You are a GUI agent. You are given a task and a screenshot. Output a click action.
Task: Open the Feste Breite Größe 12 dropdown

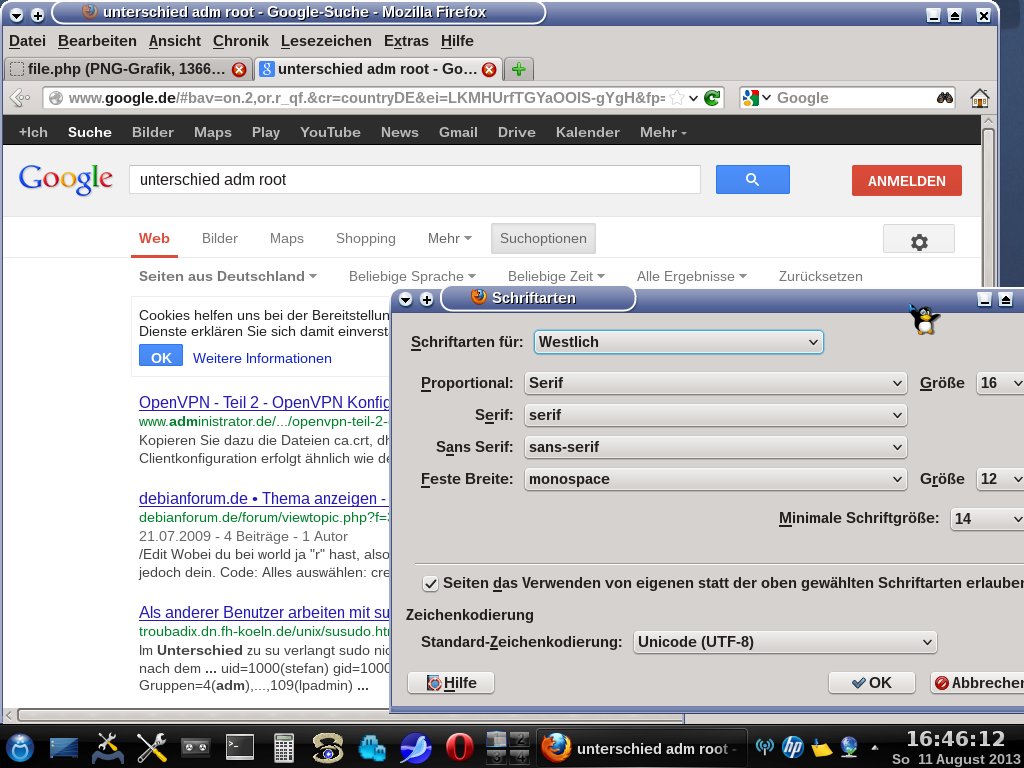[1000, 479]
